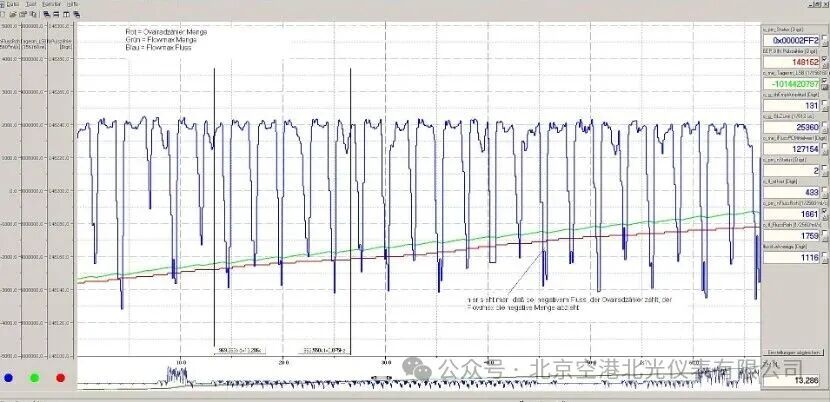Image resolution: width=830 pixels, height=402 pixels.
Task: Click the 25360 value field
Action: 792,127
